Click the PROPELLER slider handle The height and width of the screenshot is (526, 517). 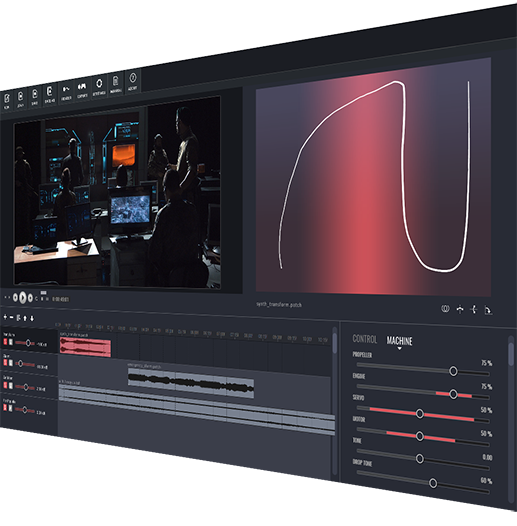pos(453,371)
